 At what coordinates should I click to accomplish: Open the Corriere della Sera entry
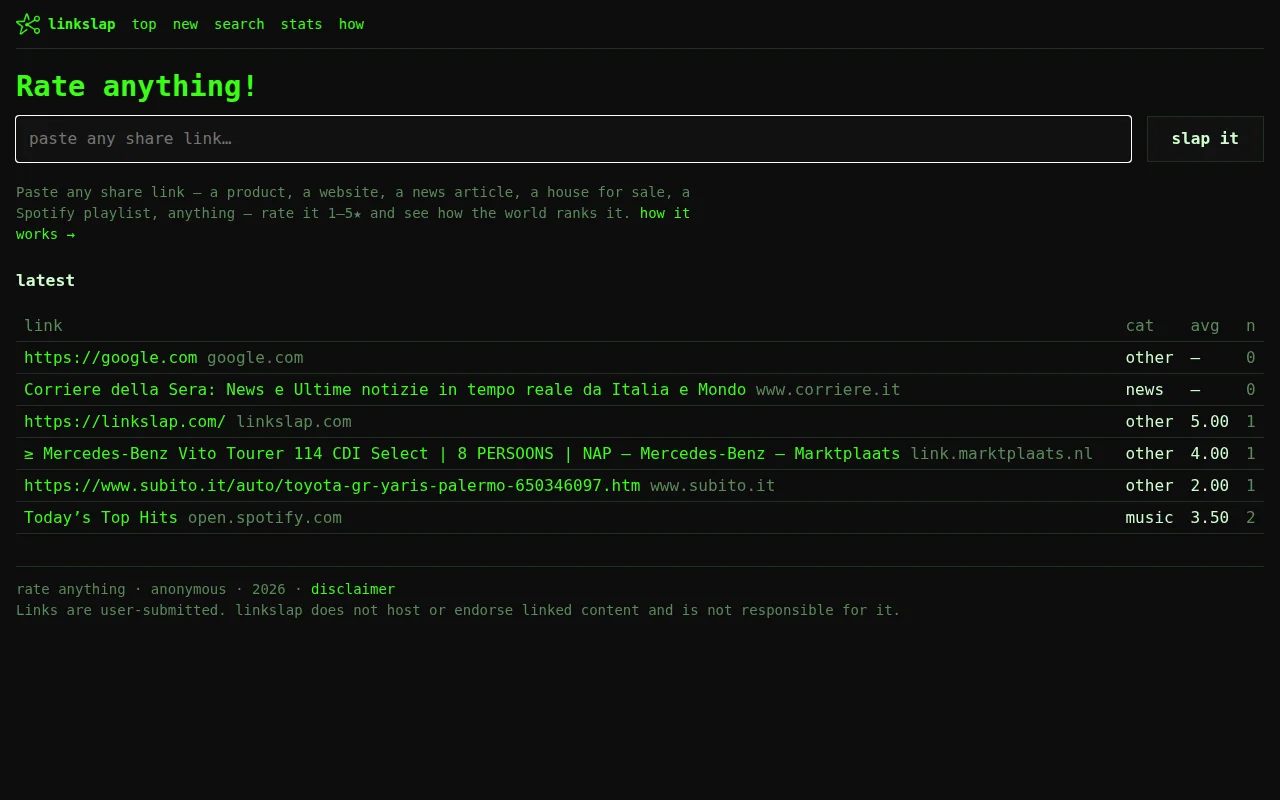pos(385,390)
